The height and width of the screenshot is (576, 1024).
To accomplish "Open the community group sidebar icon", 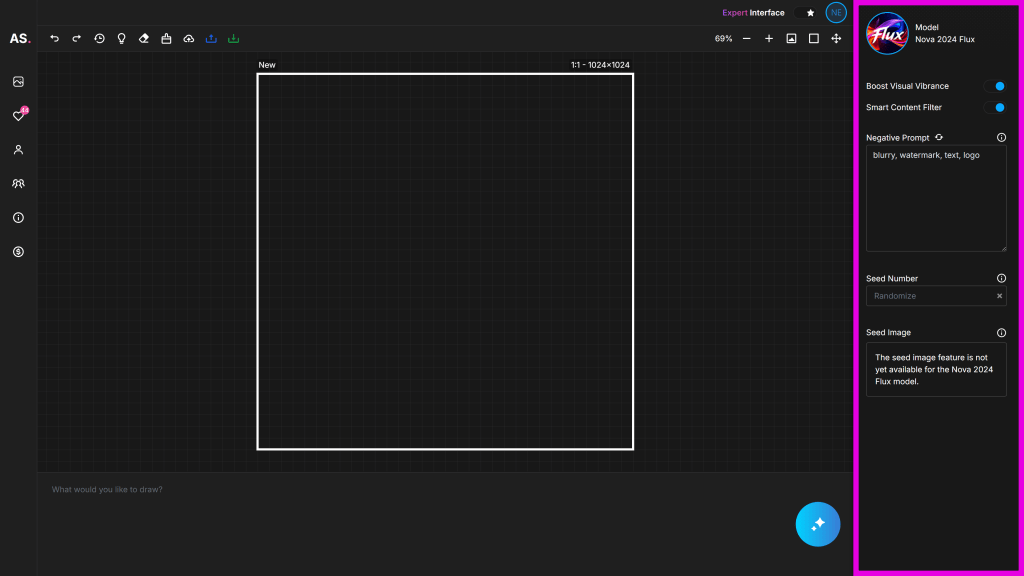I will click(18, 184).
